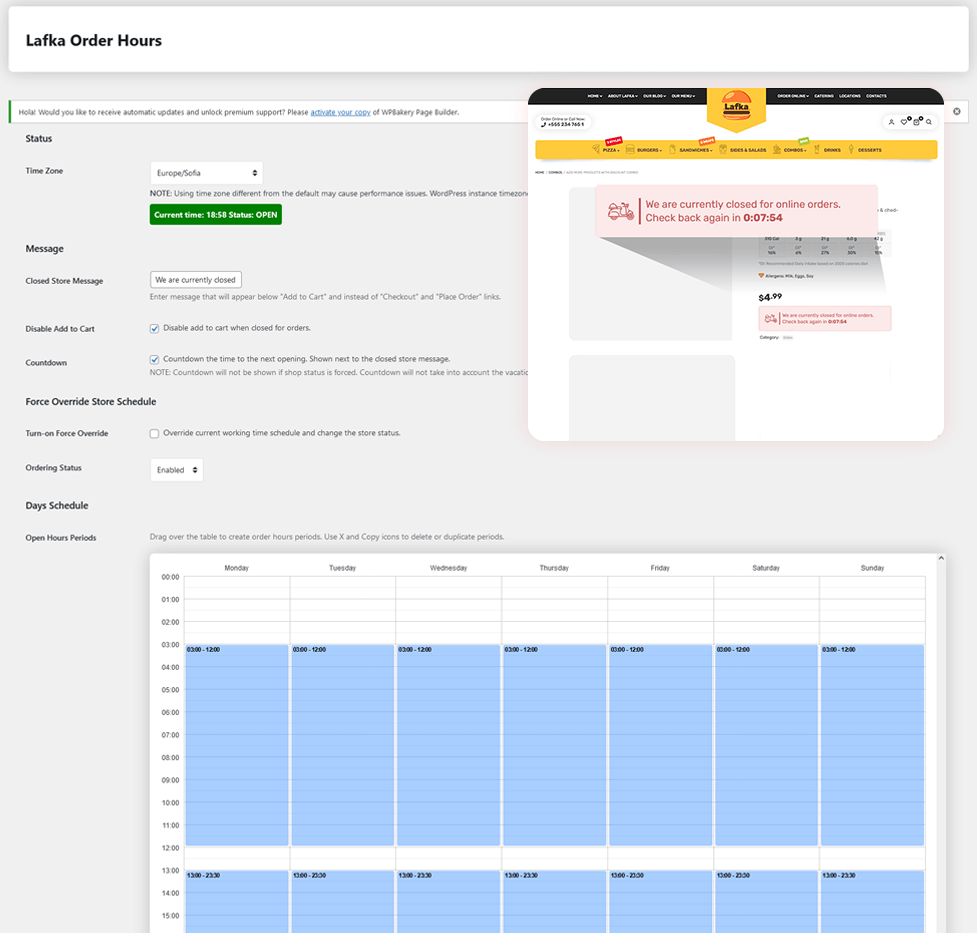Enable the Force Override checkbox
The width and height of the screenshot is (977, 933).
(155, 433)
